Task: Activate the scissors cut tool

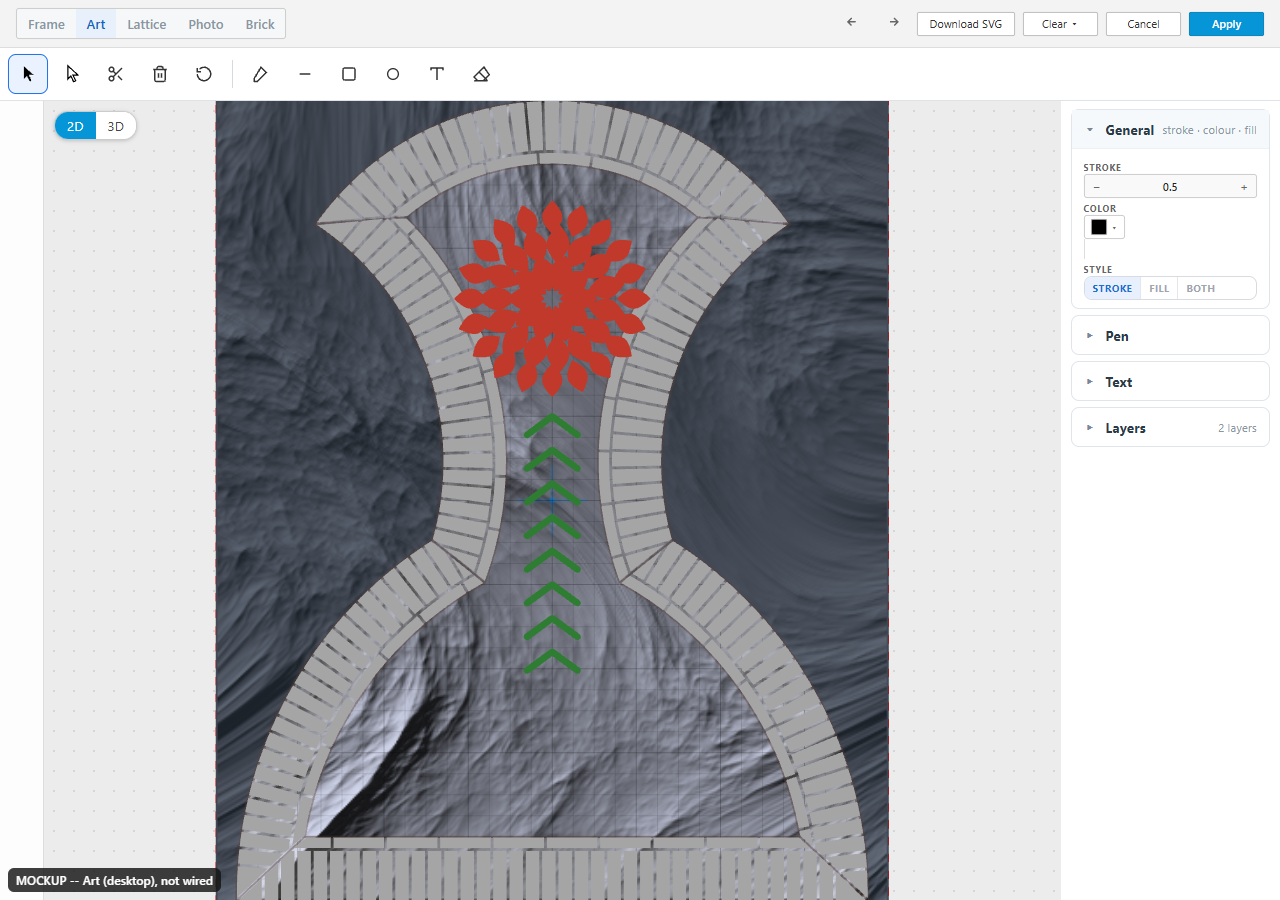Action: tap(116, 74)
